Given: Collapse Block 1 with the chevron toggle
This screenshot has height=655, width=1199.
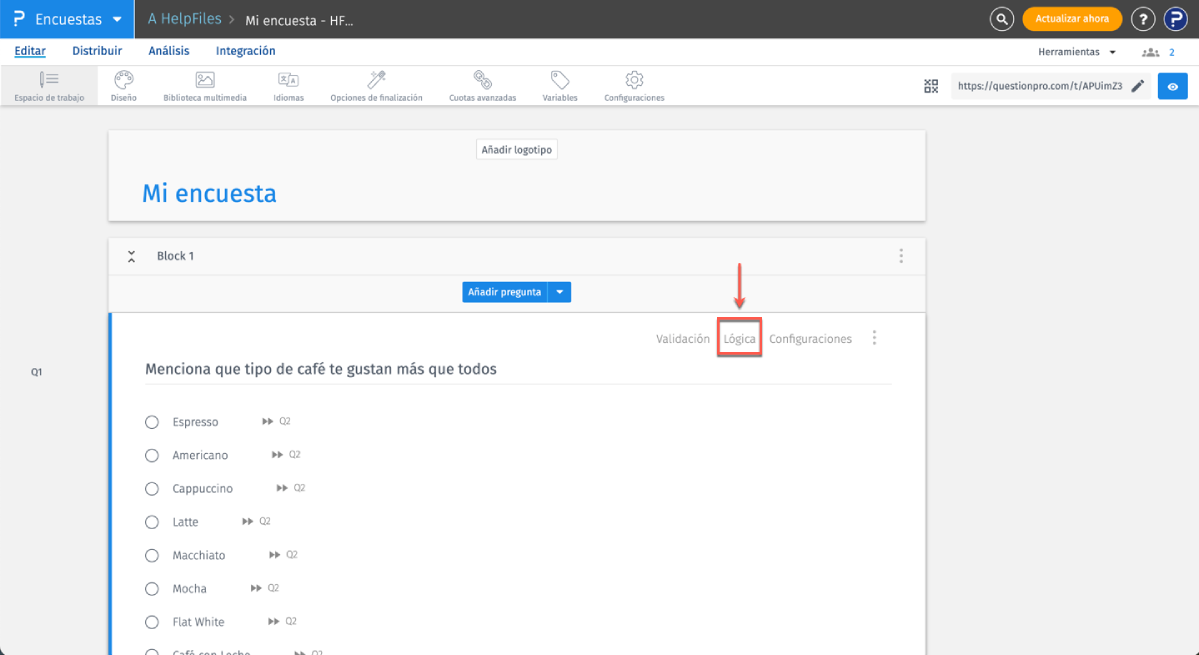Looking at the screenshot, I should [x=132, y=256].
